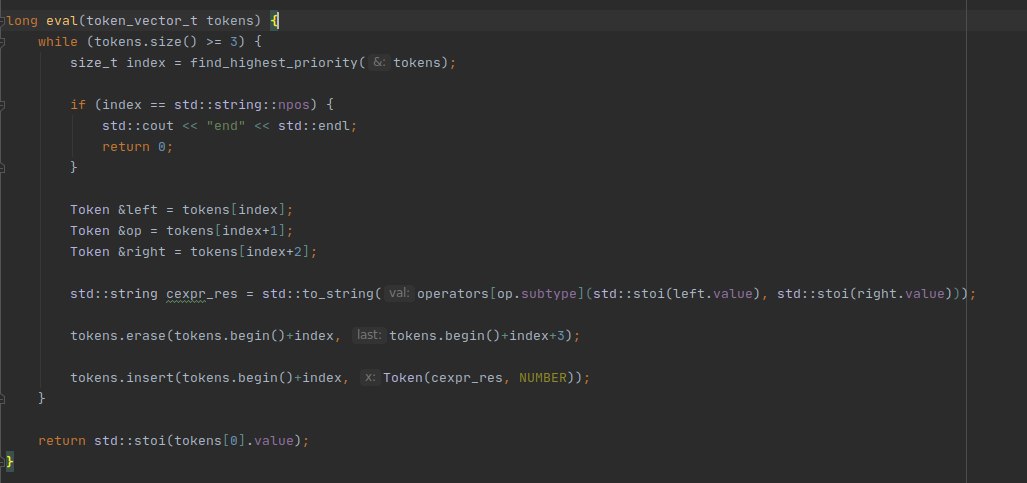Collapse the while loop fold marker

[x=3, y=42]
